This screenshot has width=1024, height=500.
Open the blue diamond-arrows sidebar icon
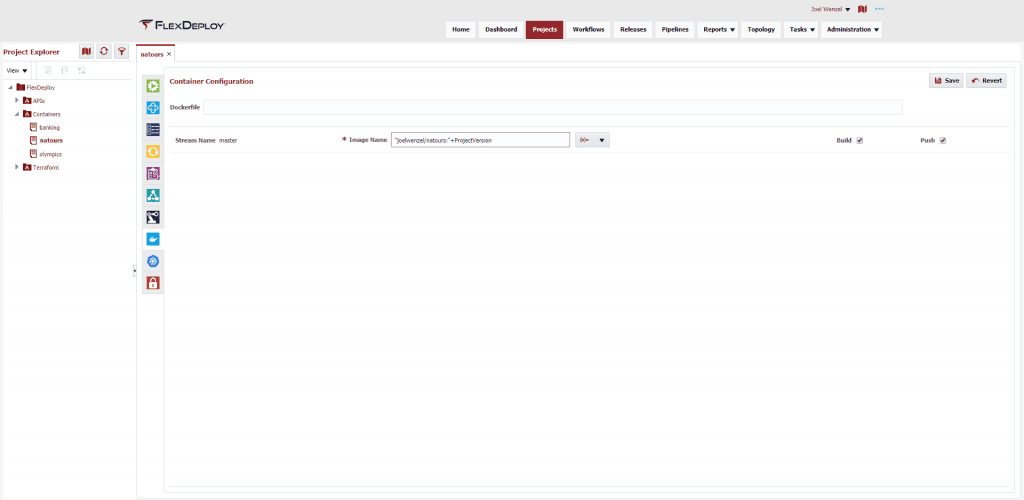pyautogui.click(x=153, y=108)
